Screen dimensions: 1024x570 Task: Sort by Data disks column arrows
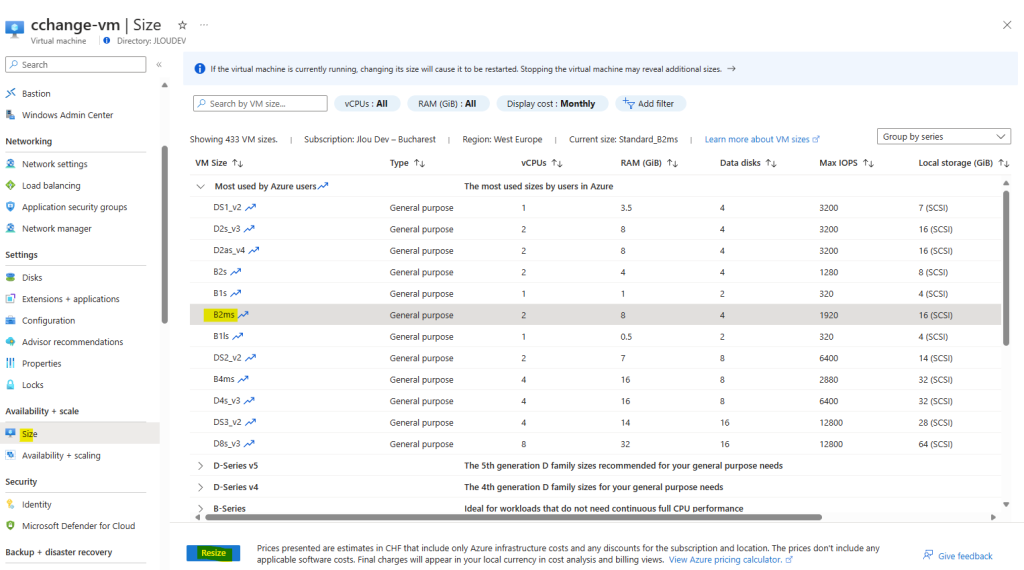[771, 163]
